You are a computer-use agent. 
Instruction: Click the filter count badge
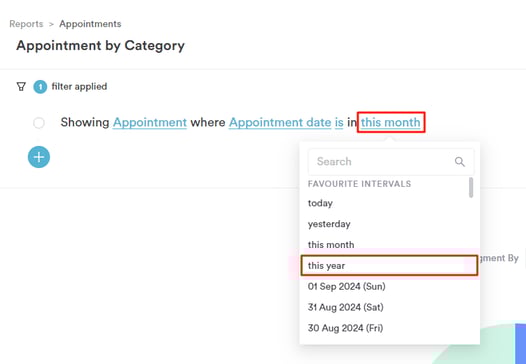click(40, 87)
